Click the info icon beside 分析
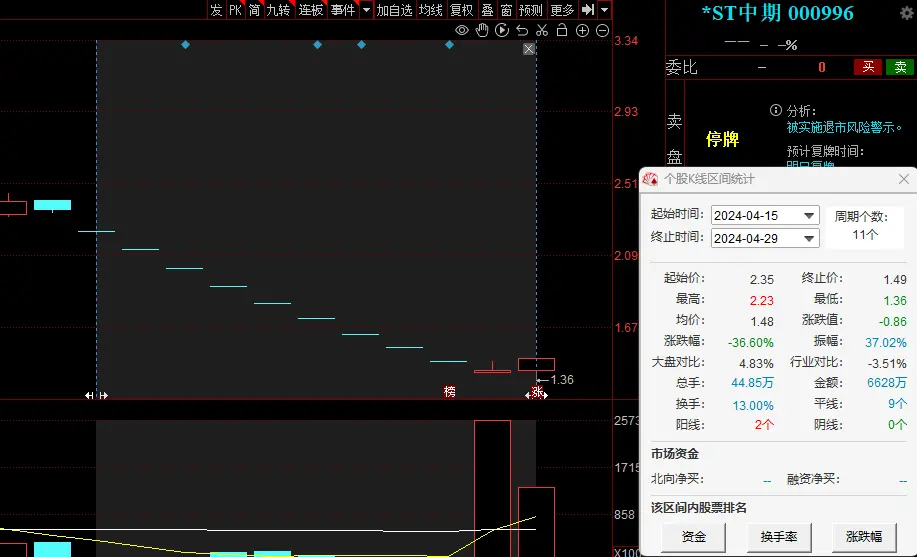 (x=775, y=111)
